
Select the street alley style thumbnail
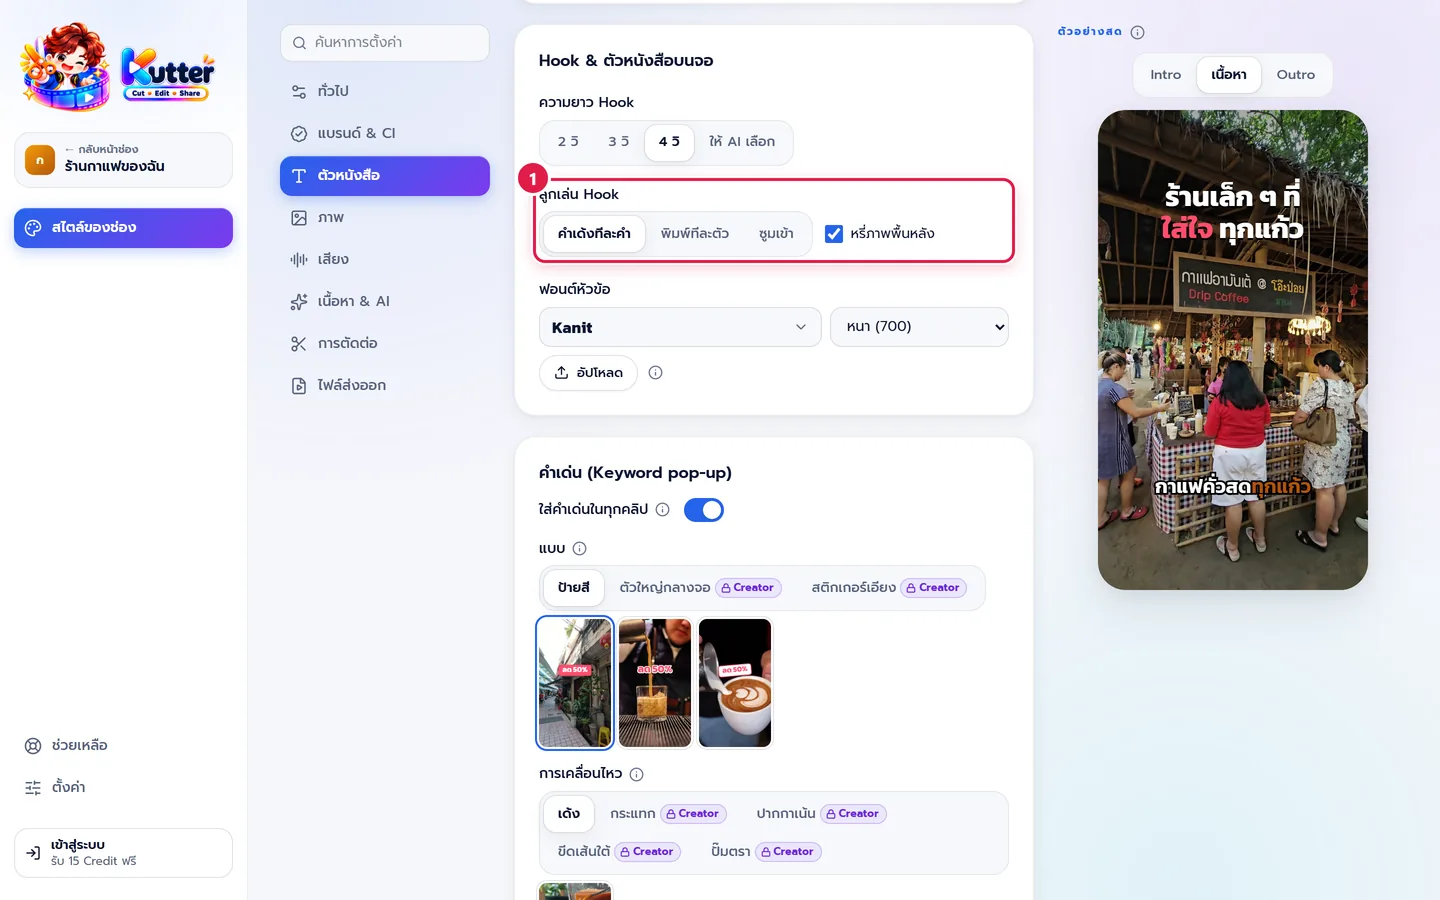pyautogui.click(x=575, y=683)
